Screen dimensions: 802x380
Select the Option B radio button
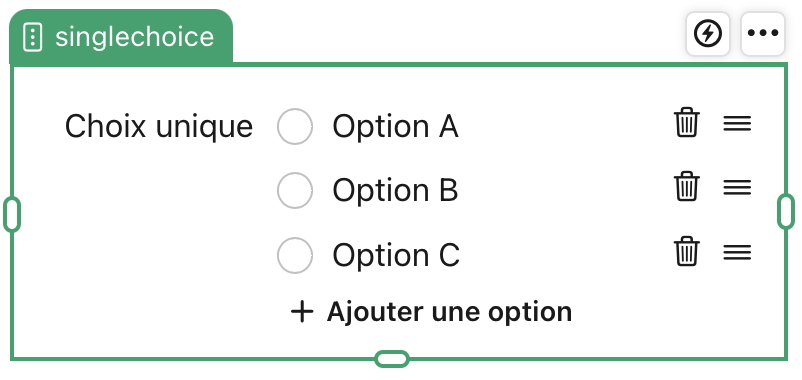pyautogui.click(x=295, y=190)
